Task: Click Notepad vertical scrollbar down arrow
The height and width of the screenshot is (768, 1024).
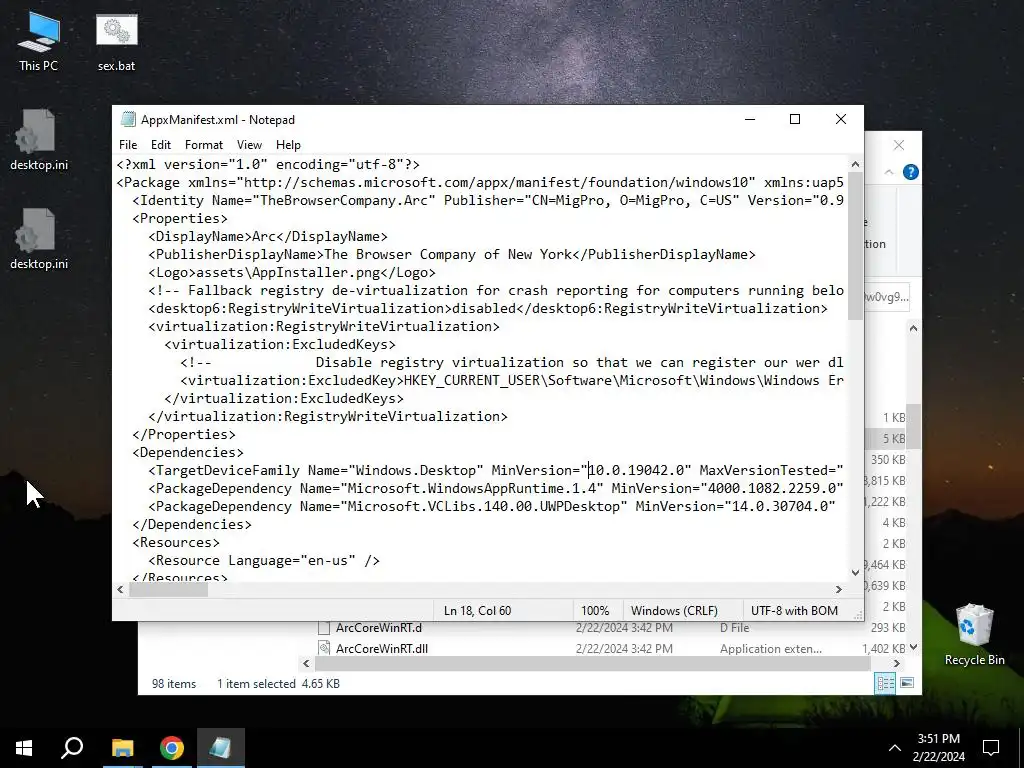Action: click(x=855, y=573)
